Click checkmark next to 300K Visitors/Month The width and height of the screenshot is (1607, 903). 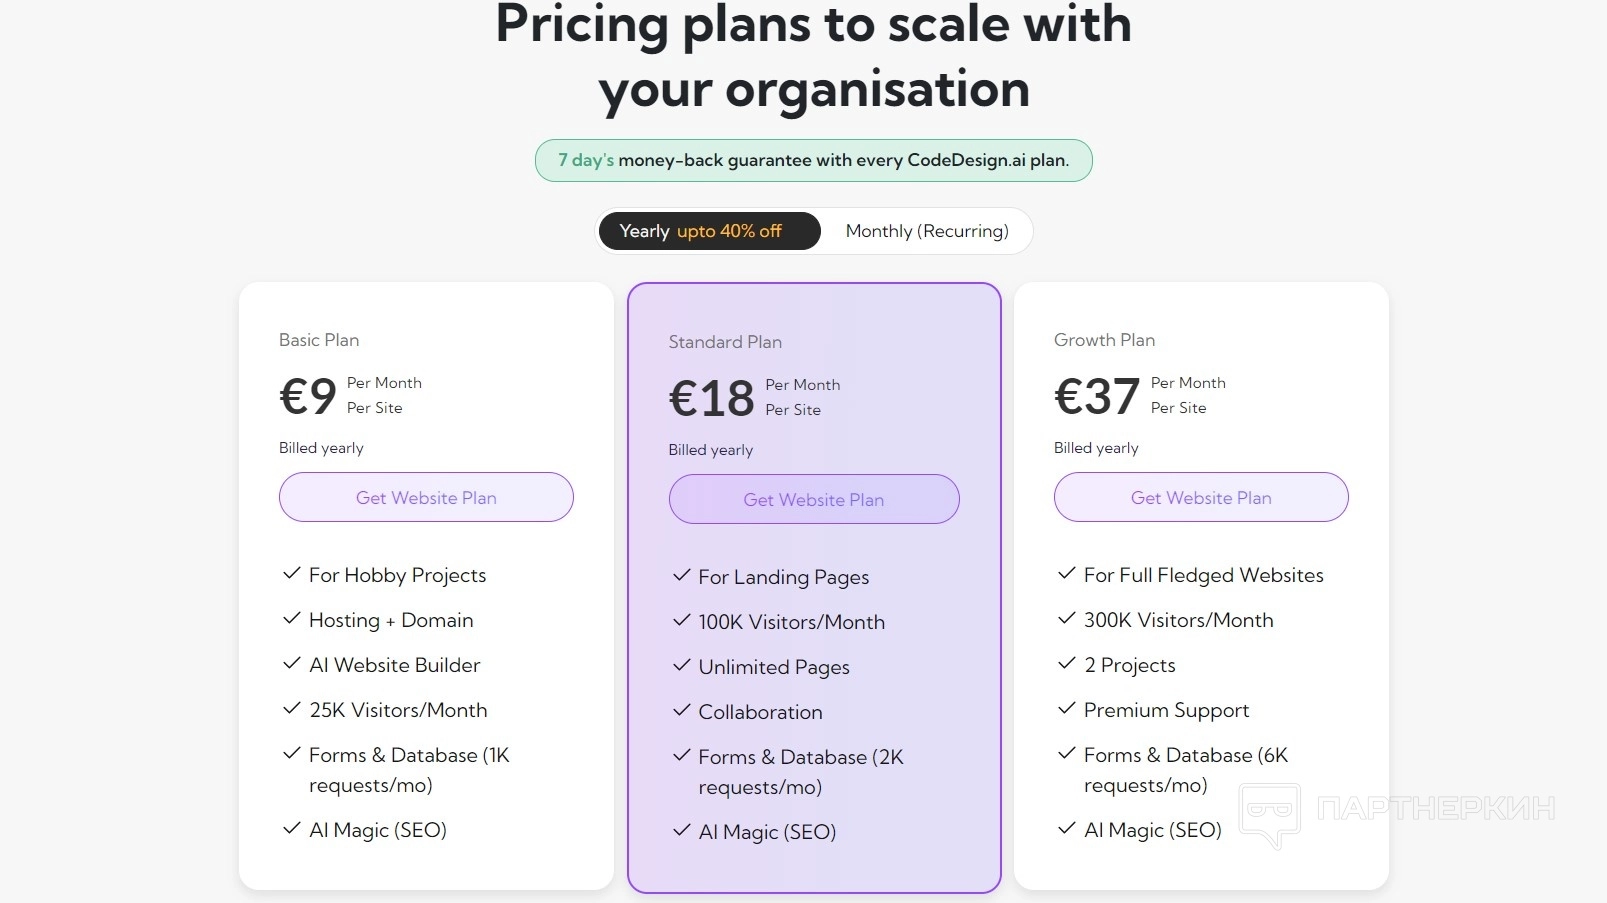(1067, 619)
